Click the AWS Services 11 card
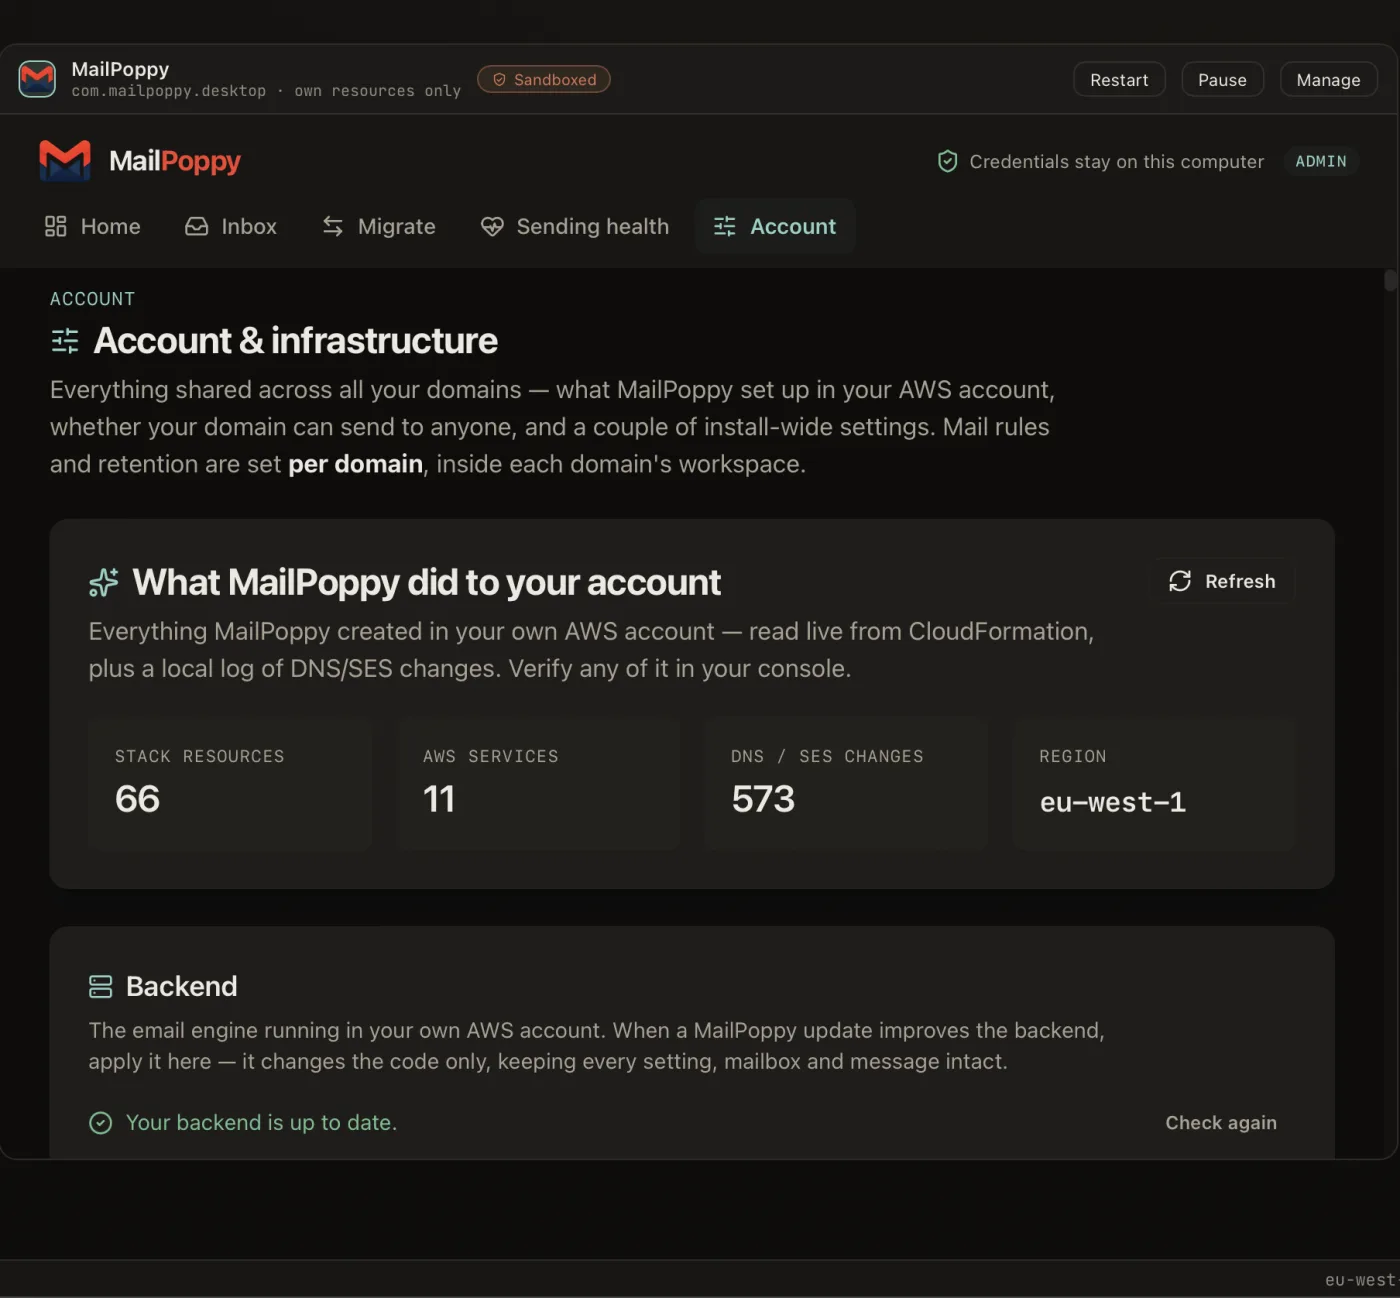1400x1298 pixels. click(538, 784)
